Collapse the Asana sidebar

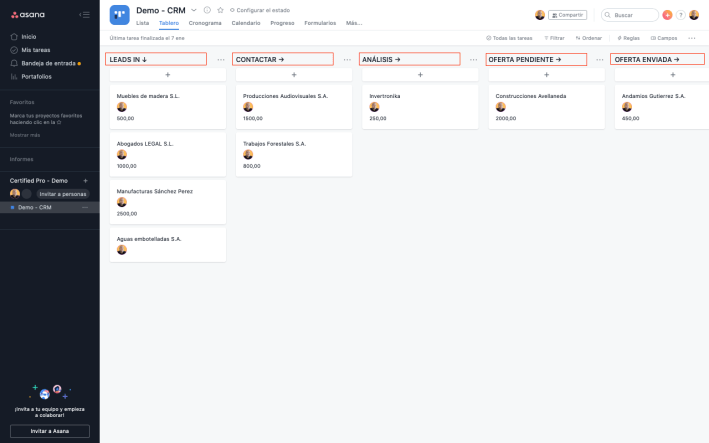(84, 15)
